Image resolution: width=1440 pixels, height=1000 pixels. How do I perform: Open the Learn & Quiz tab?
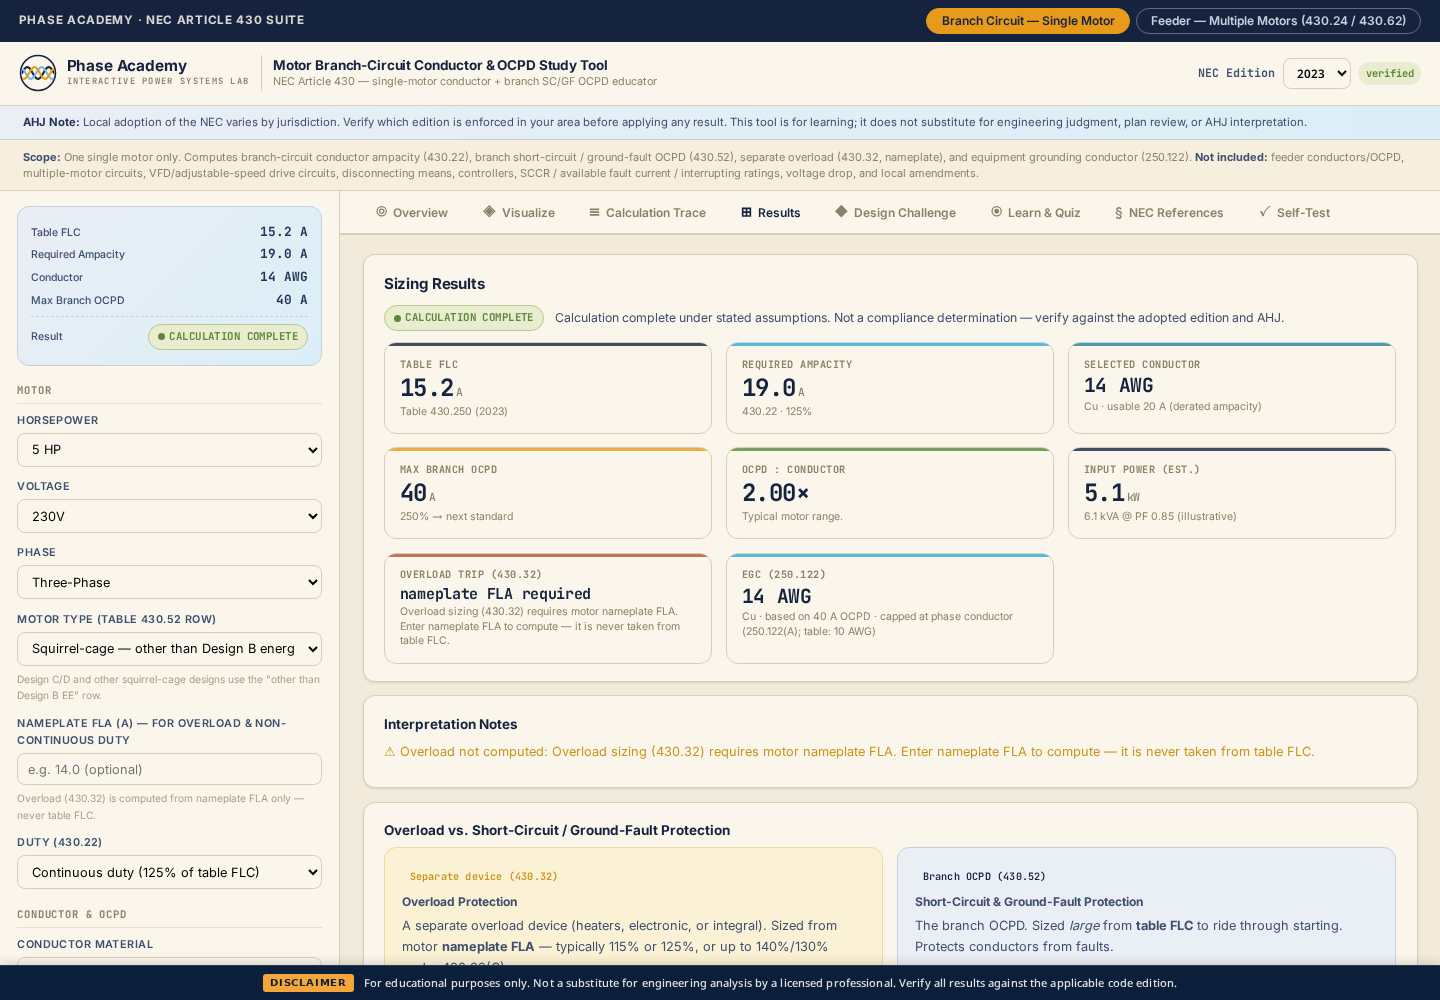tap(1035, 213)
